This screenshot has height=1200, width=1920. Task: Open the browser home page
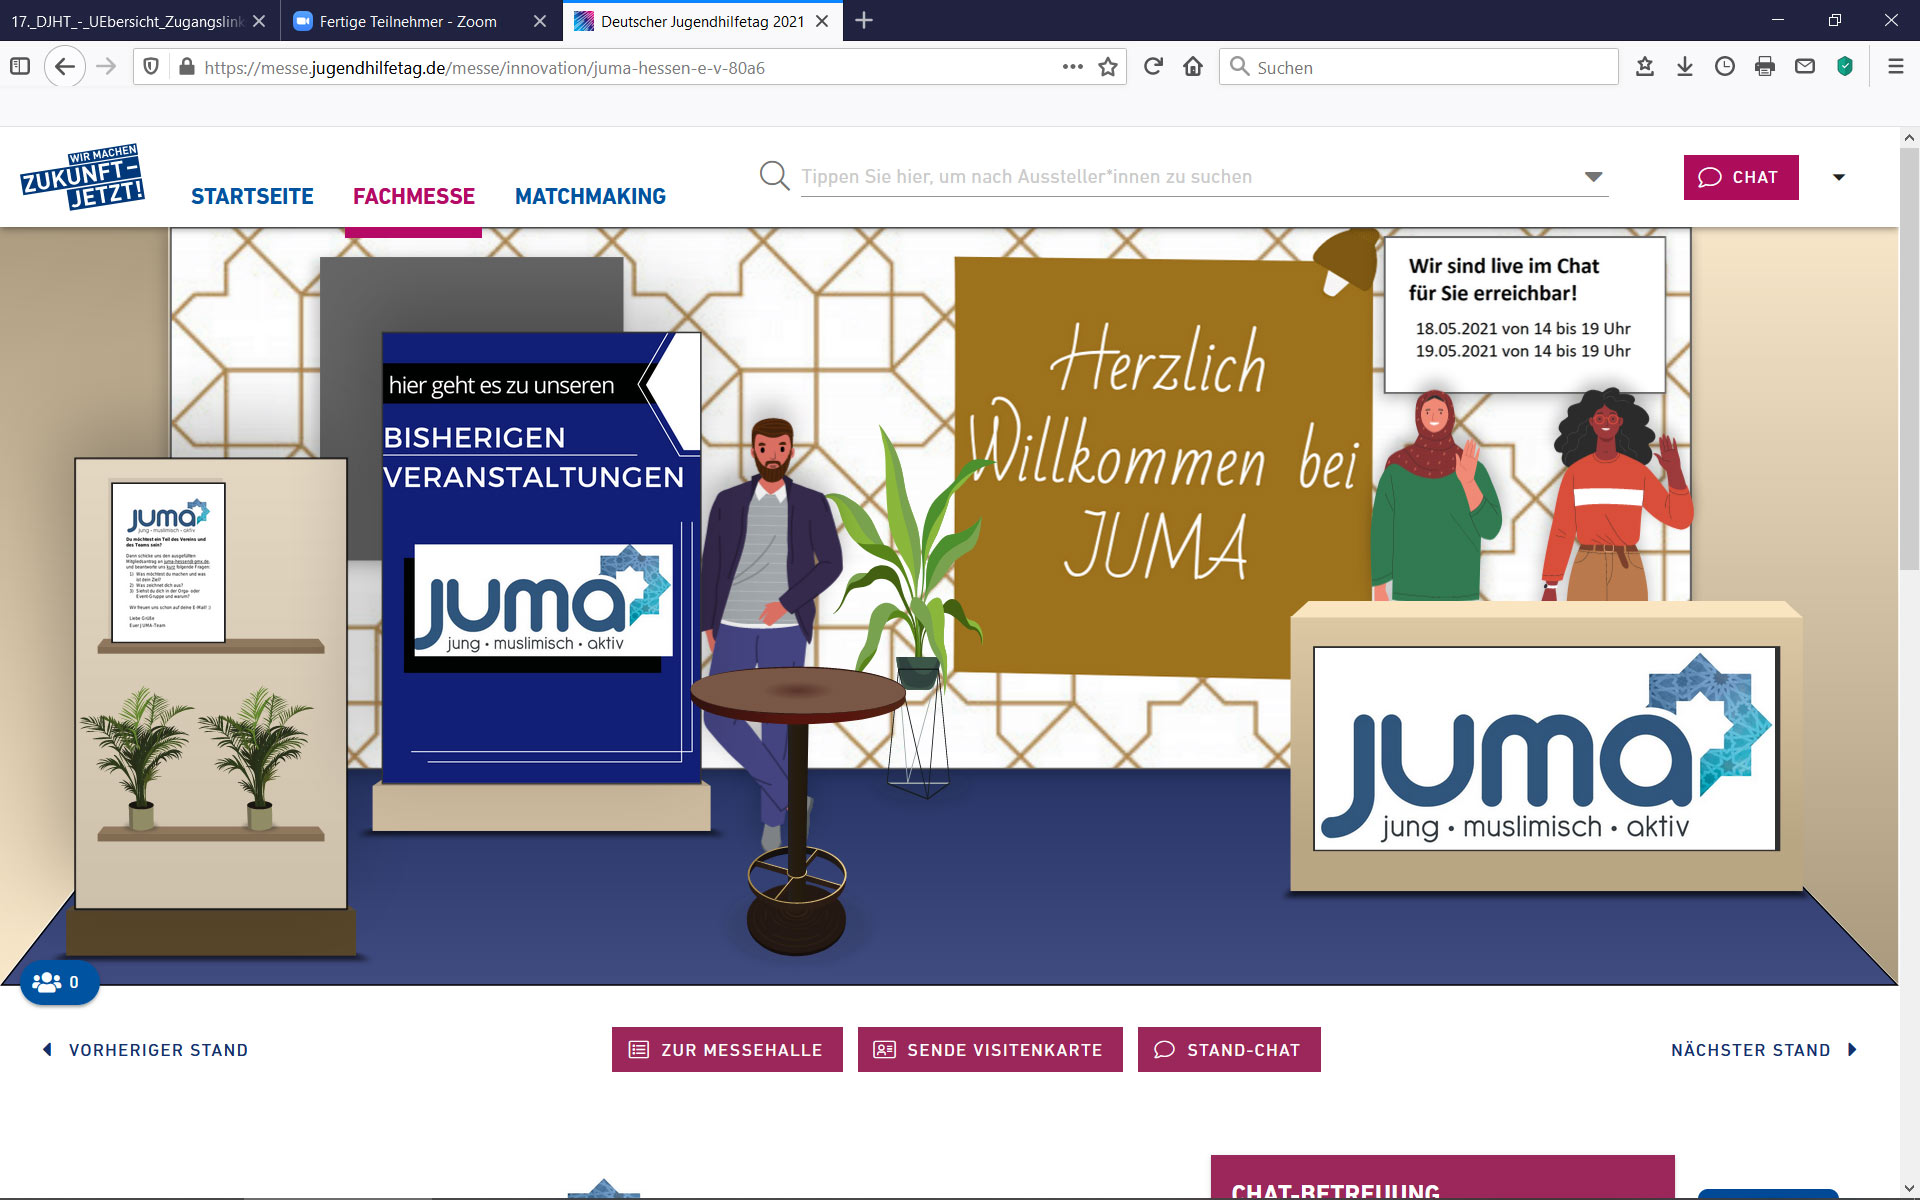click(1192, 67)
